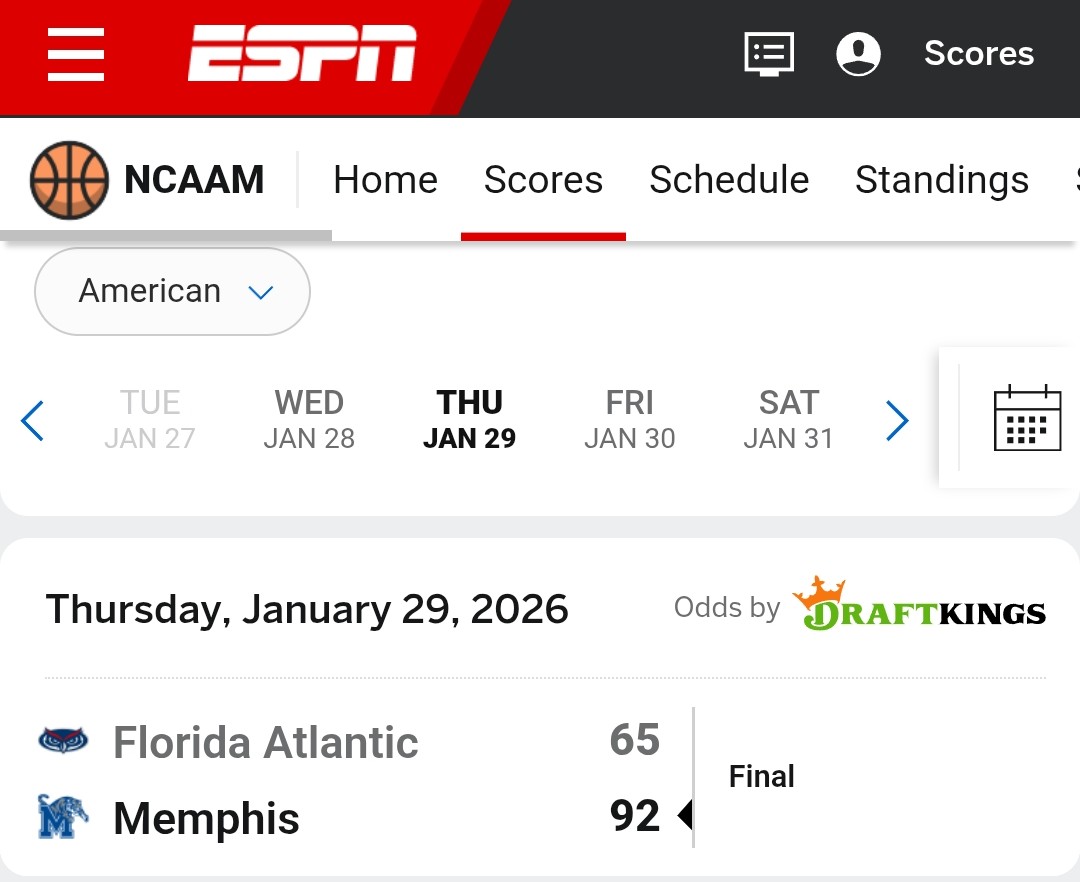This screenshot has height=882, width=1080.
Task: Open the calendar date picker
Action: (x=1027, y=418)
